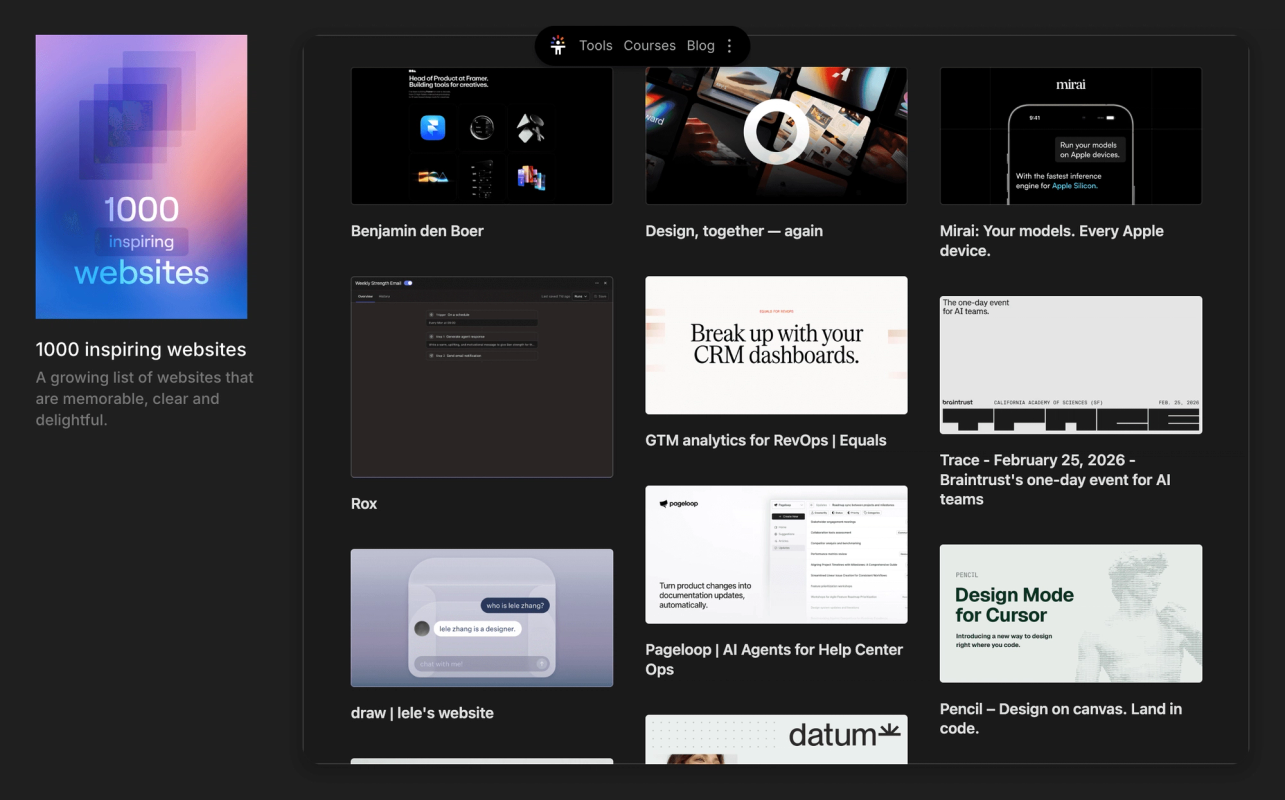The image size is (1285, 800).
Task: Open the 1000 inspiring websites cover image
Action: point(141,177)
